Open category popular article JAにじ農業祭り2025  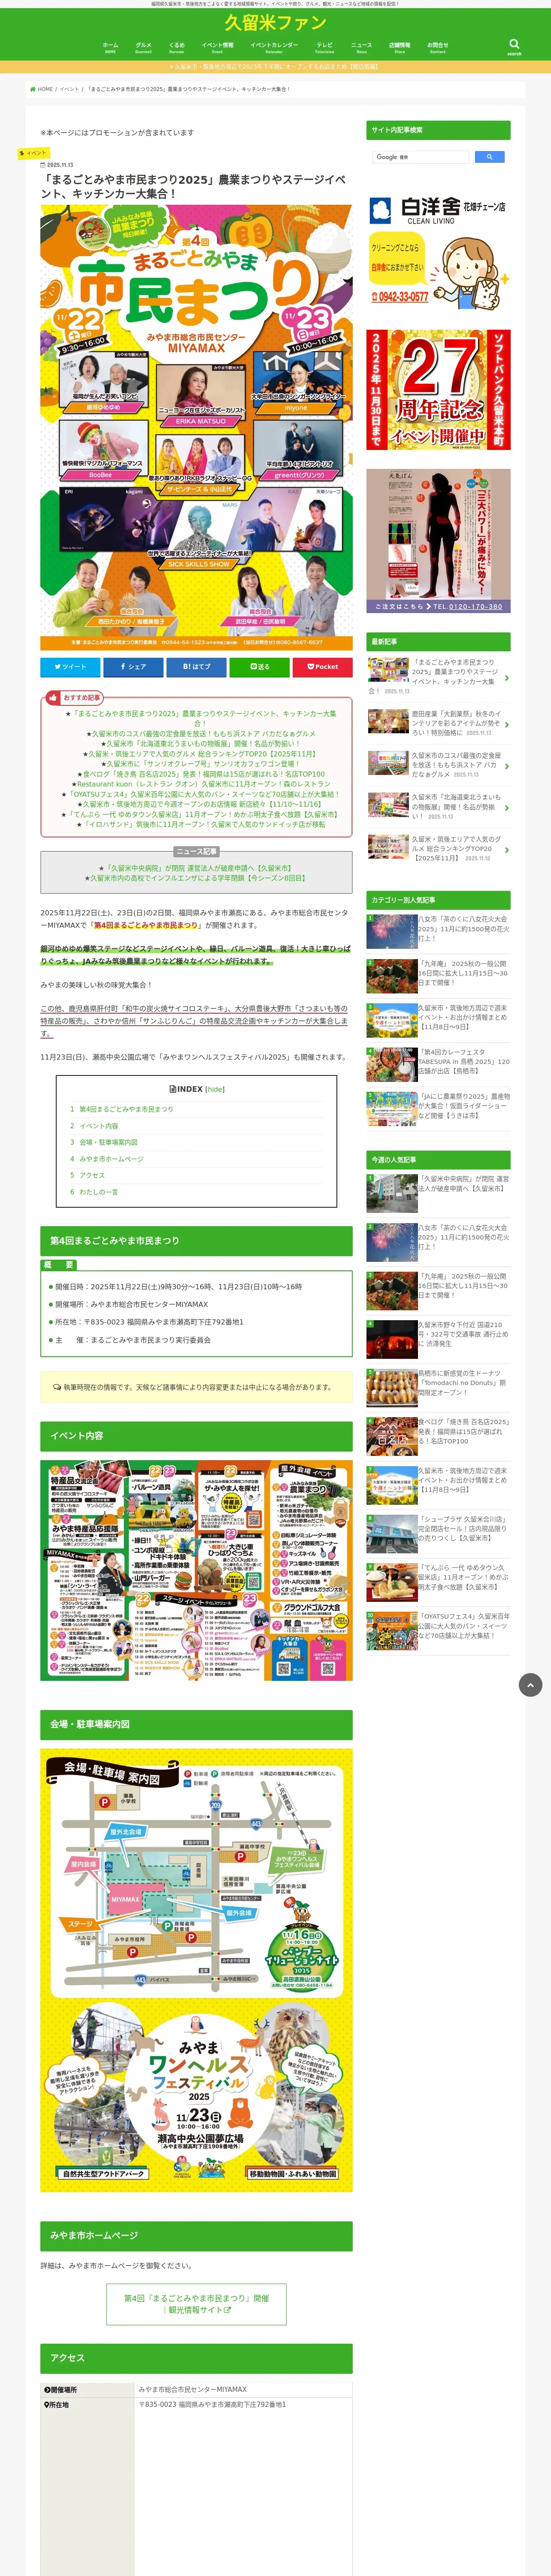coord(438,1109)
